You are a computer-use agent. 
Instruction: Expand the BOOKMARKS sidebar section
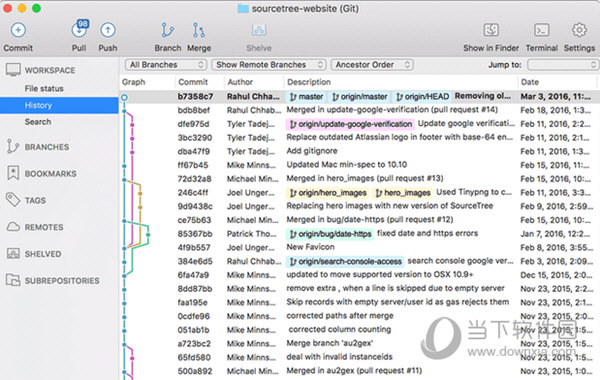(x=51, y=174)
